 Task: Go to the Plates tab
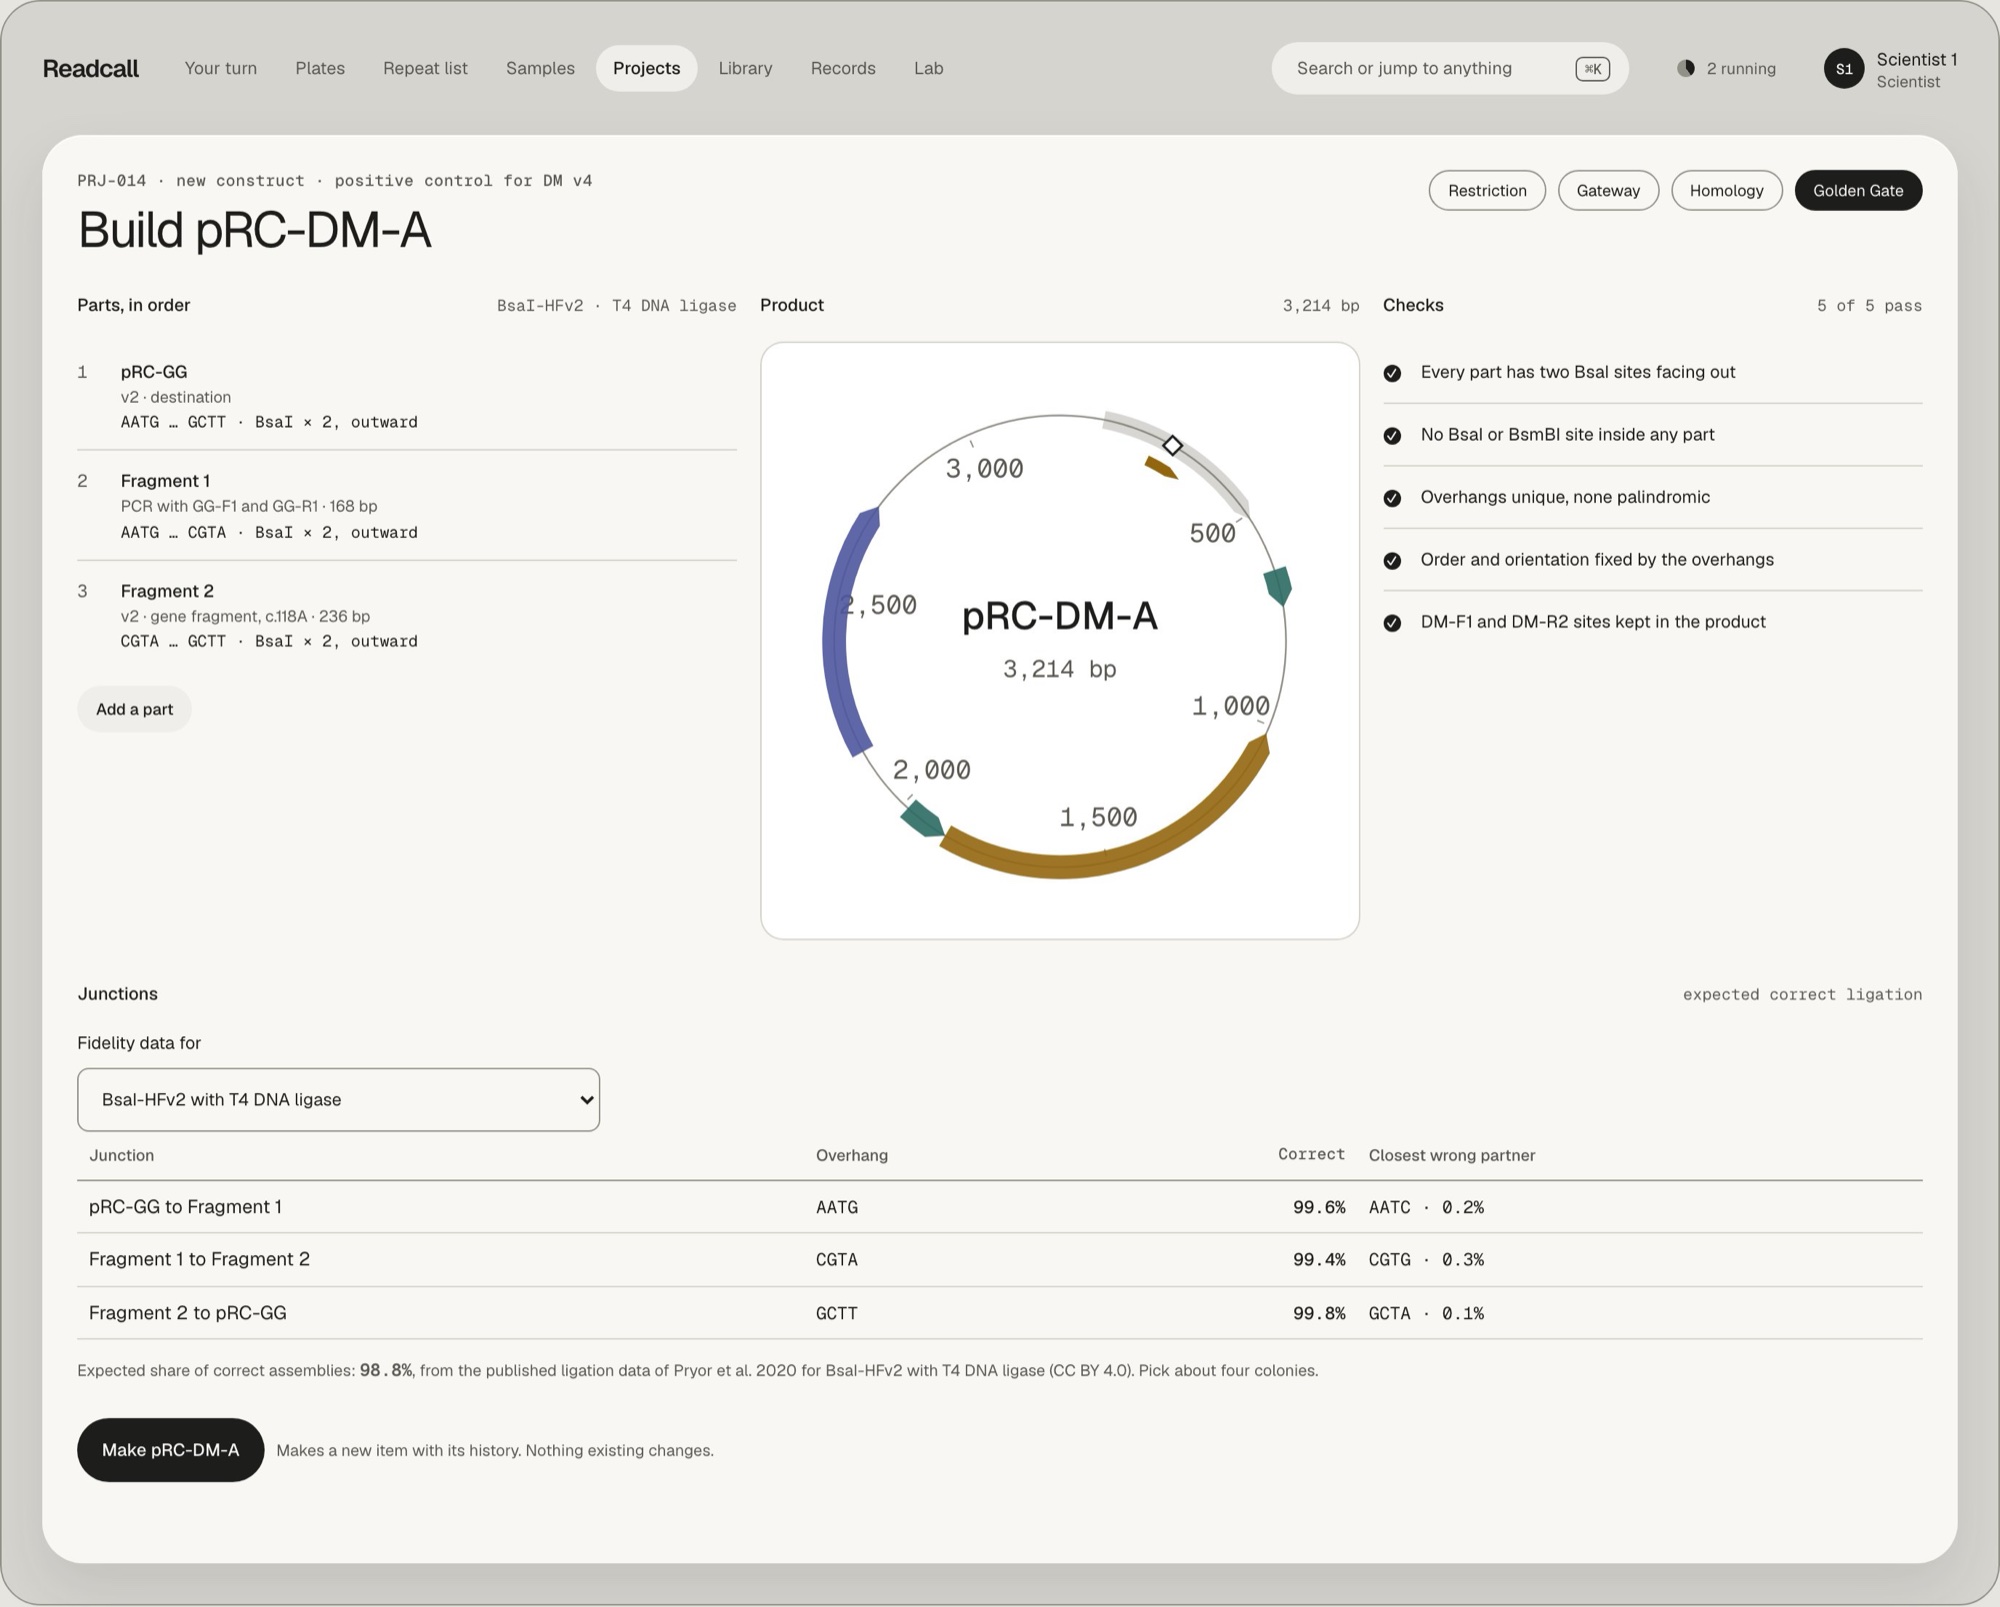[x=320, y=68]
